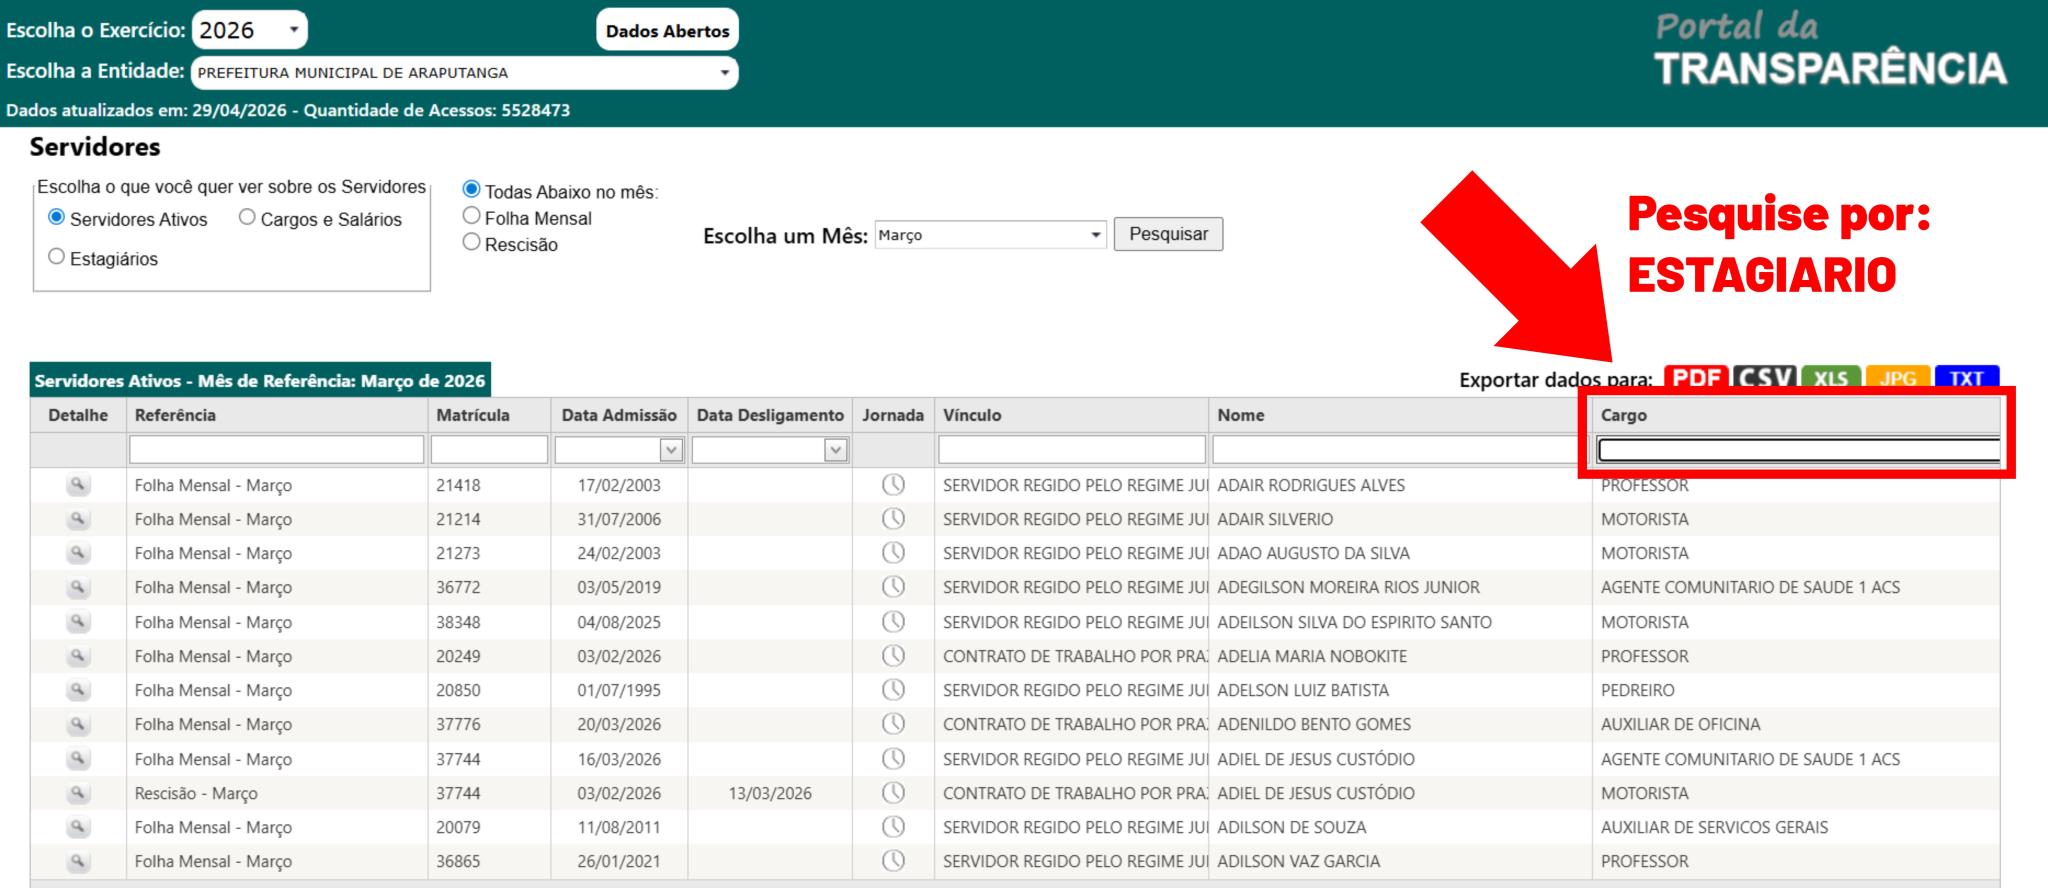Export data as TXT

pyautogui.click(x=1966, y=378)
